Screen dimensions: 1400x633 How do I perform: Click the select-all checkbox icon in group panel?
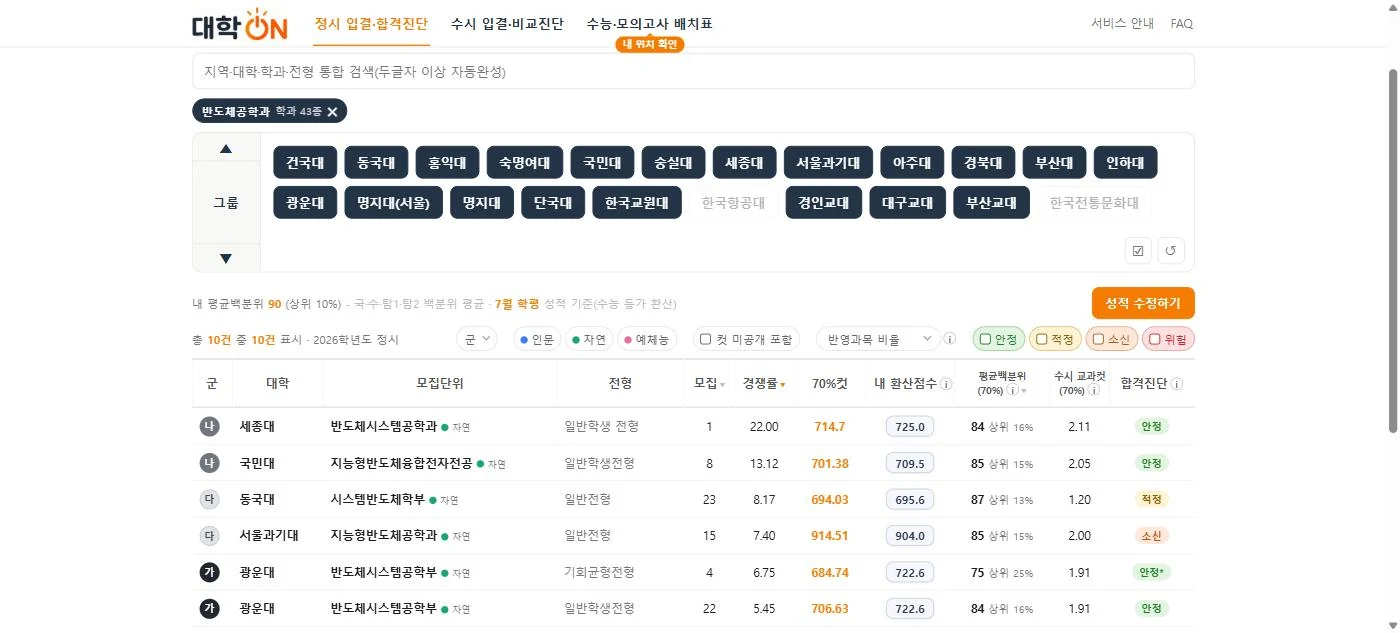1138,250
